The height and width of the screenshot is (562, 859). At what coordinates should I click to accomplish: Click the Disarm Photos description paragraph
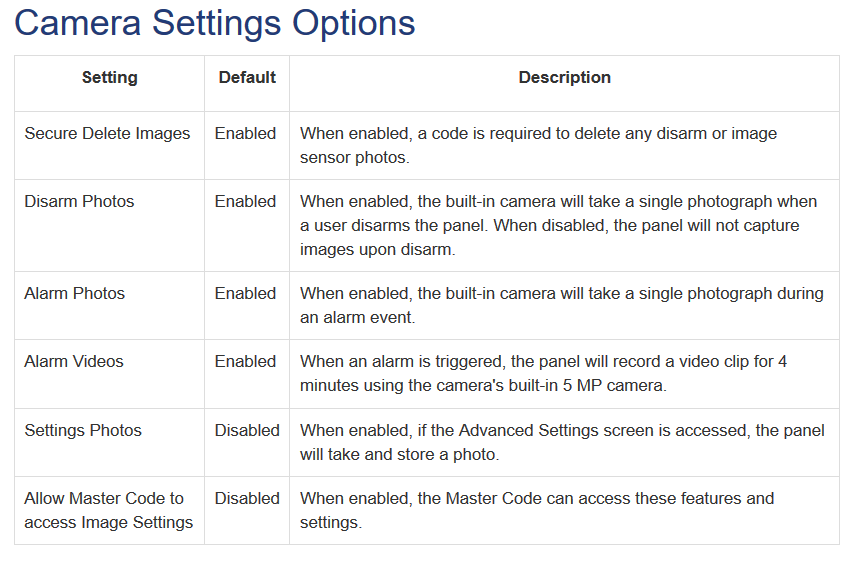click(x=558, y=225)
